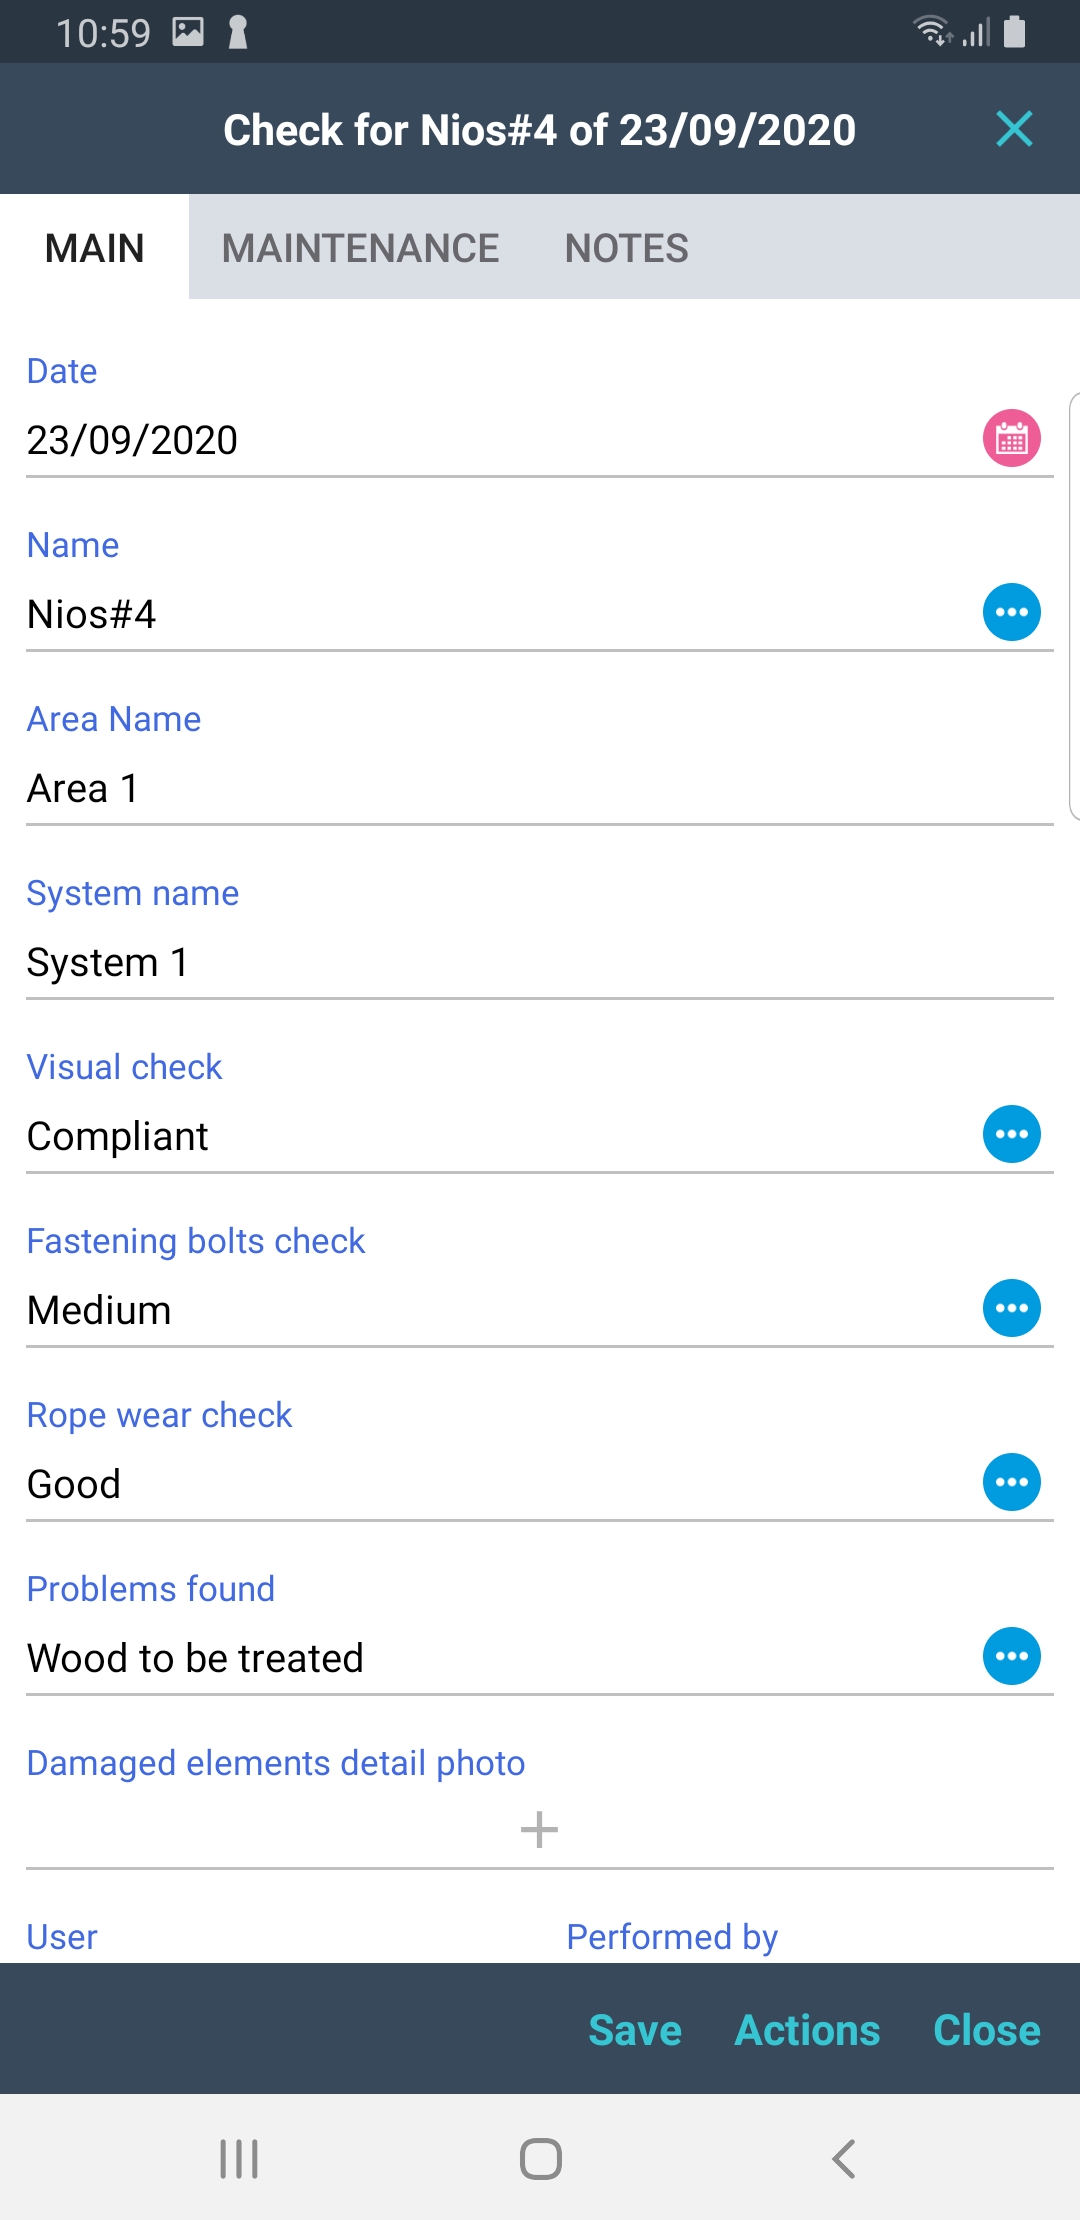Tap Problems found ellipsis icon
The height and width of the screenshot is (2220, 1080).
1011,1656
